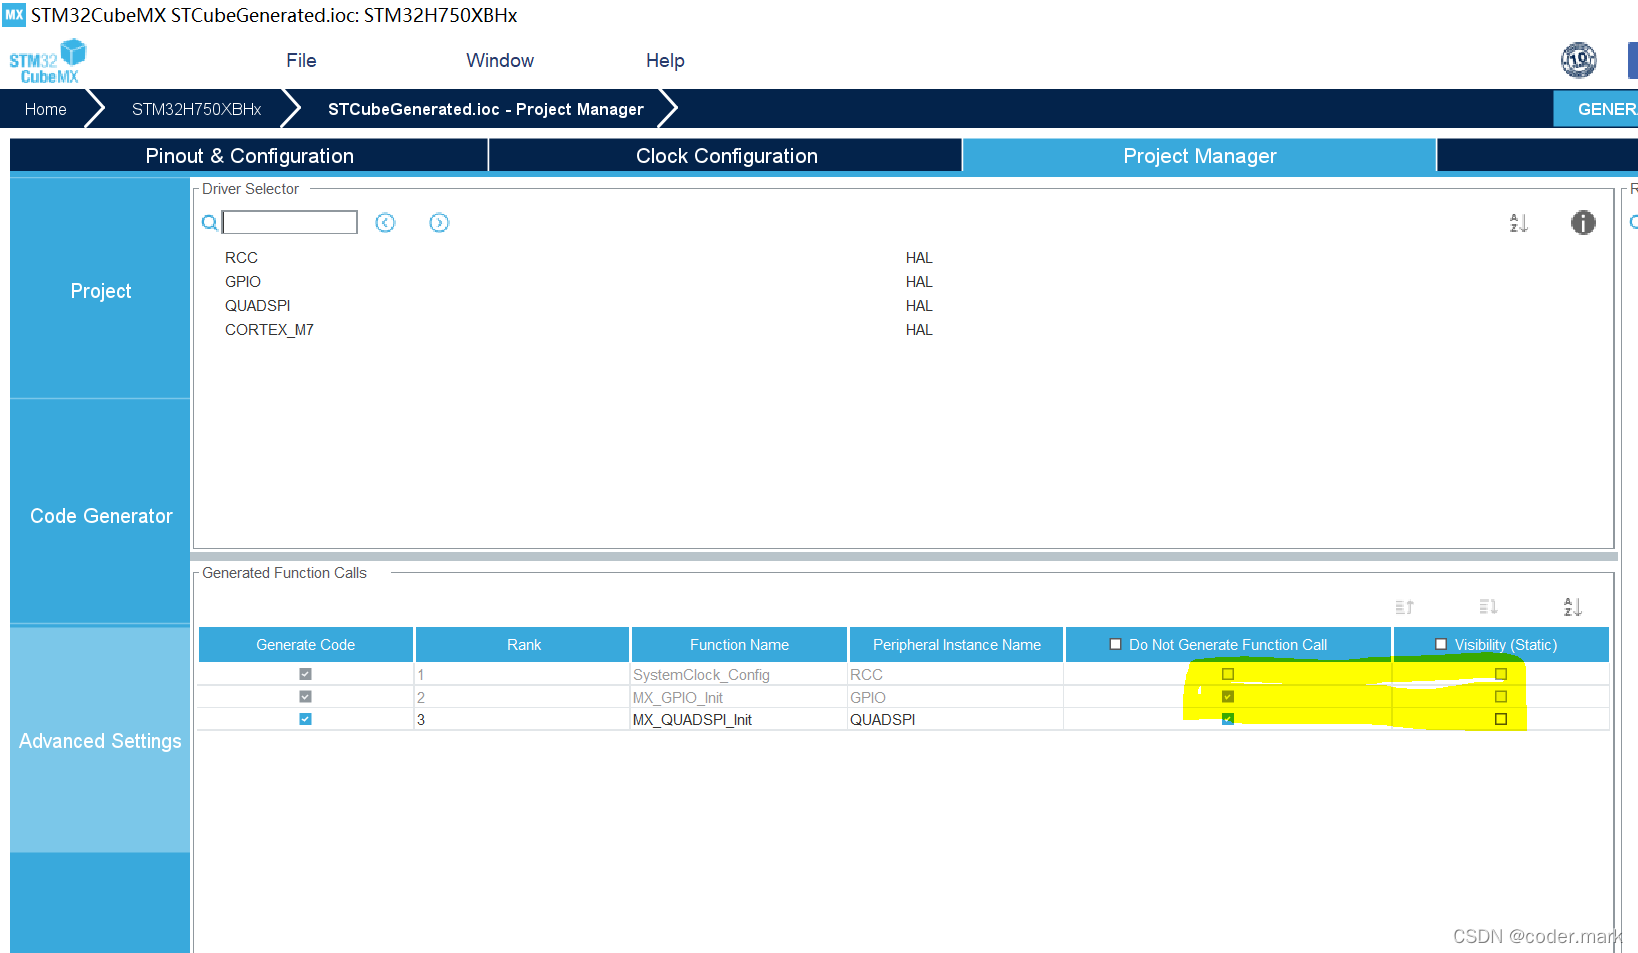Click the RCC peripheral instance cell
Image resolution: width=1638 pixels, height=953 pixels.
point(955,674)
